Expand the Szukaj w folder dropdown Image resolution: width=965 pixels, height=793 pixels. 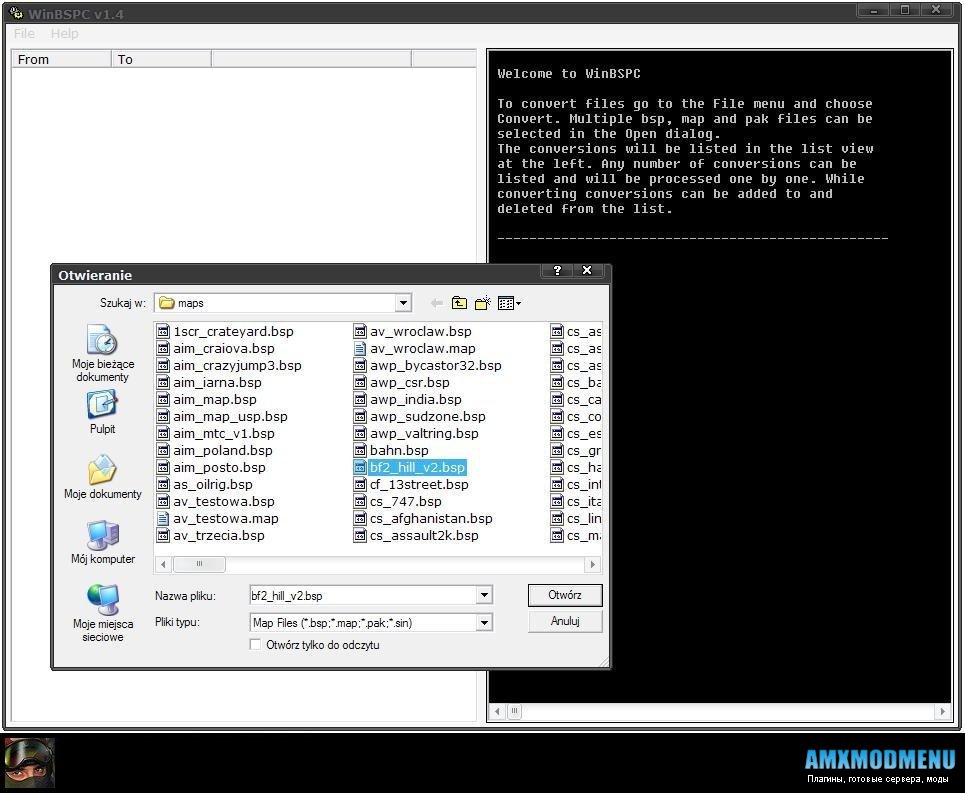click(x=403, y=303)
